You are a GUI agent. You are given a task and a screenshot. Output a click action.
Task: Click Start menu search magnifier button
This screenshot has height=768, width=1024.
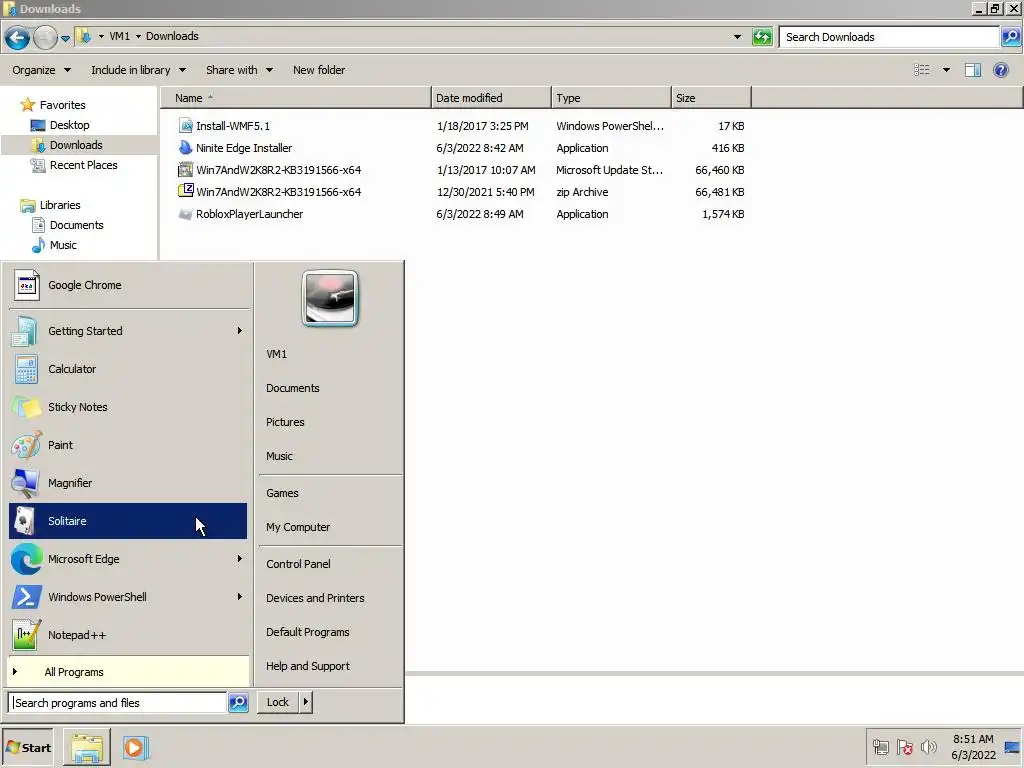(x=238, y=703)
